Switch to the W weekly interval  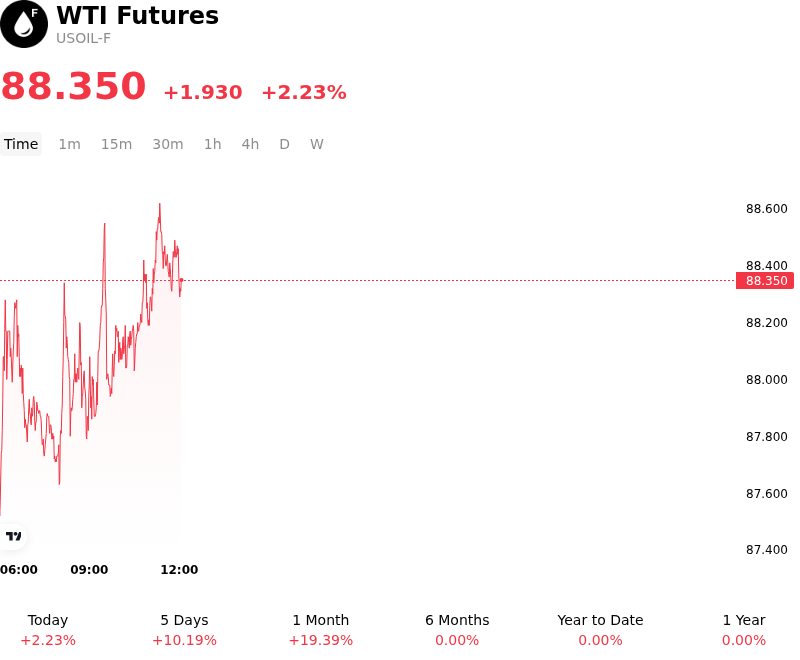[317, 144]
